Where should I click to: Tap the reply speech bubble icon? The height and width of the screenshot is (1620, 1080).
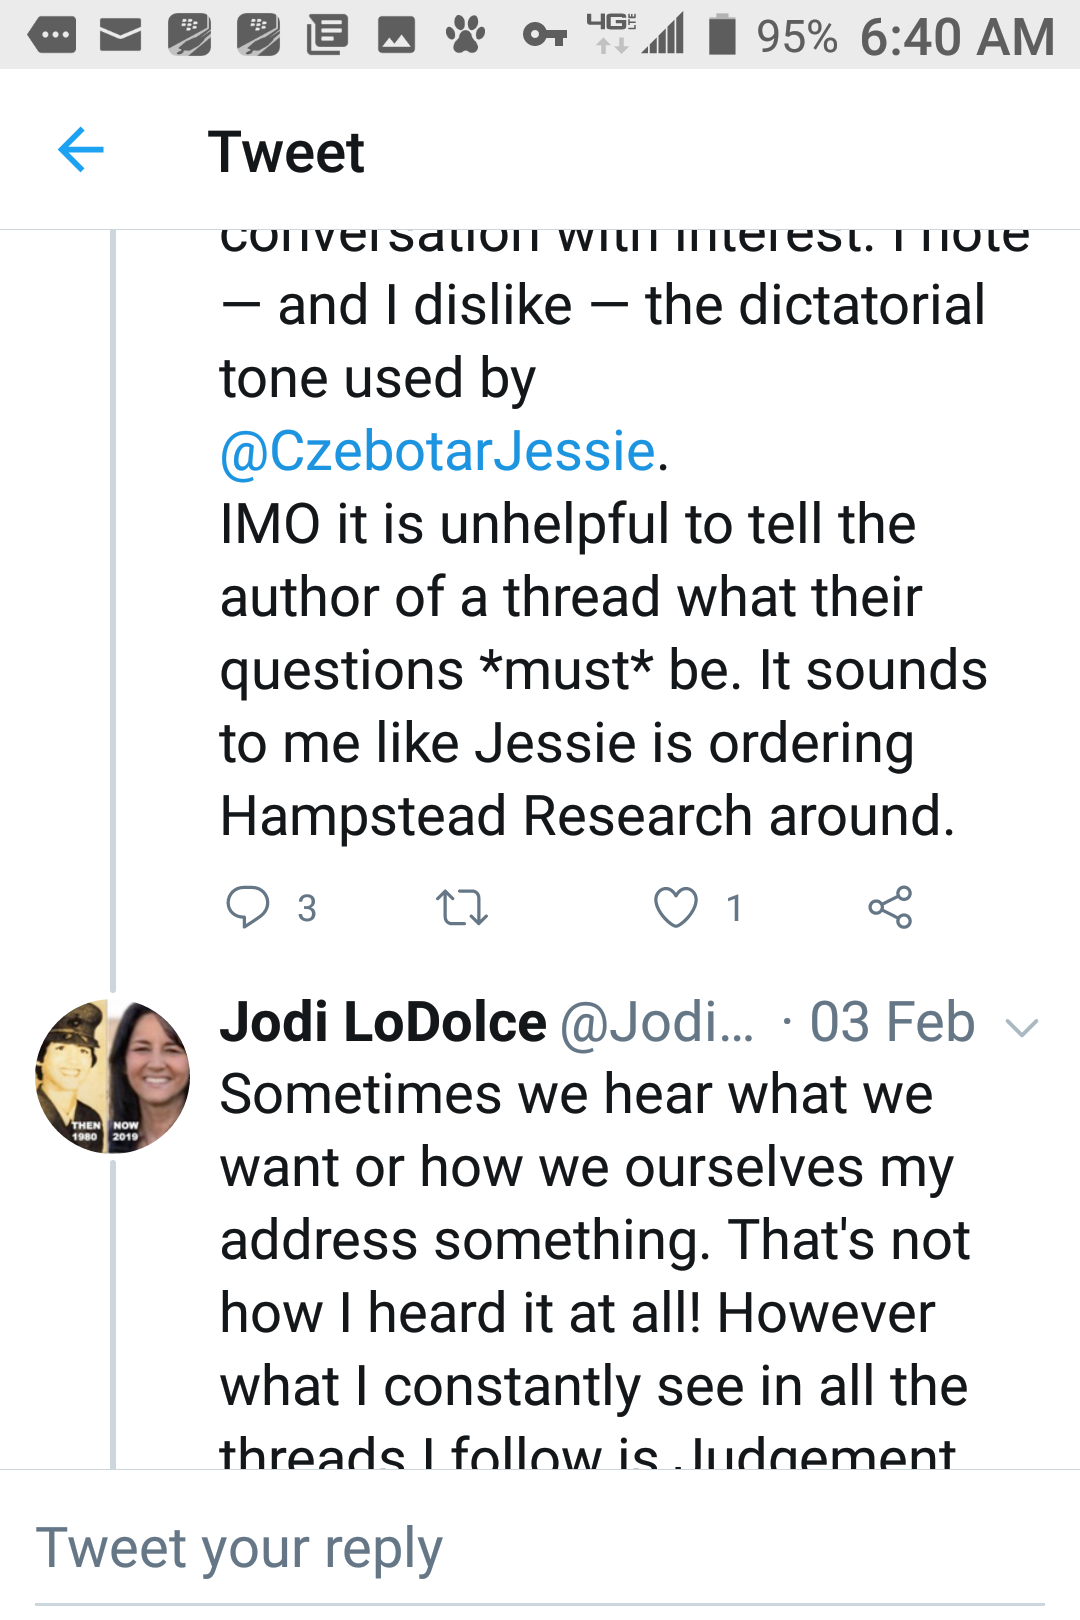[247, 907]
